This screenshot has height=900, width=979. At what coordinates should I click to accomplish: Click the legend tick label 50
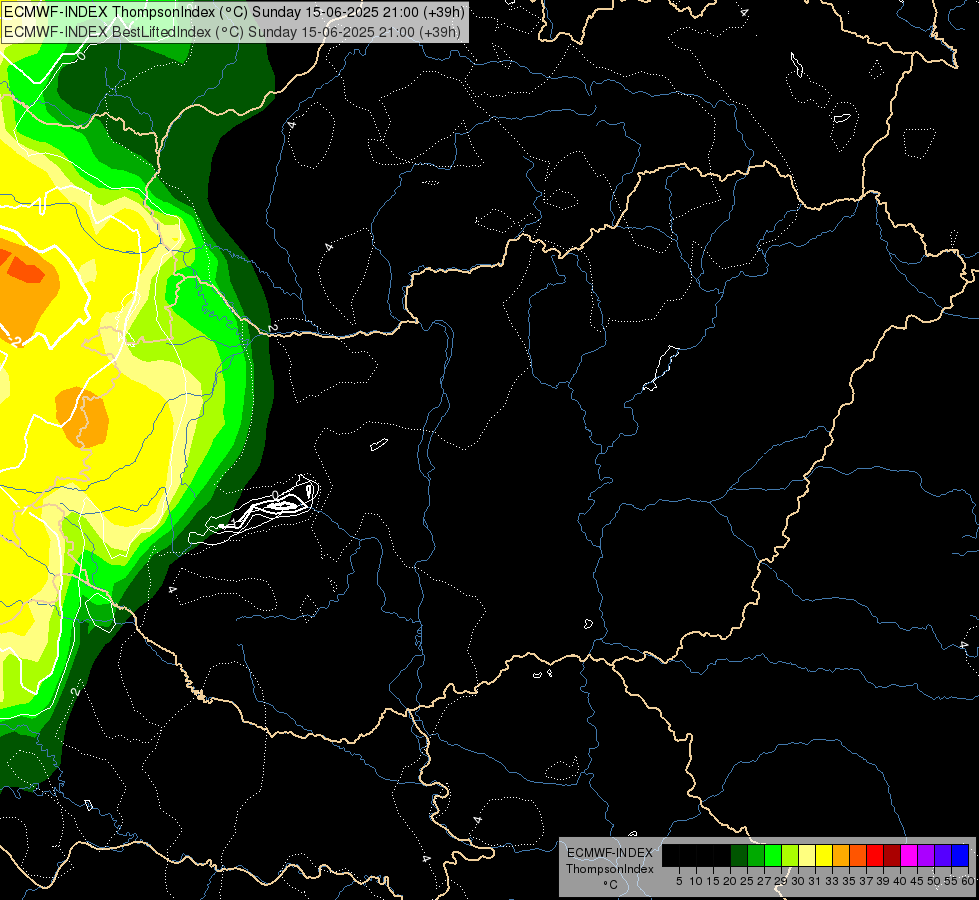(x=934, y=881)
